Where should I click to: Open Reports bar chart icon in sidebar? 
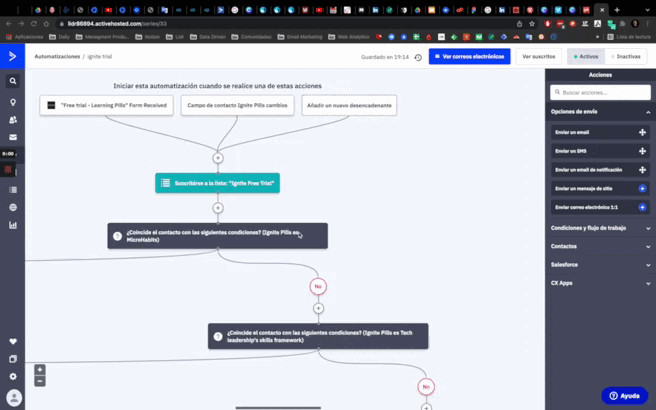coord(13,225)
